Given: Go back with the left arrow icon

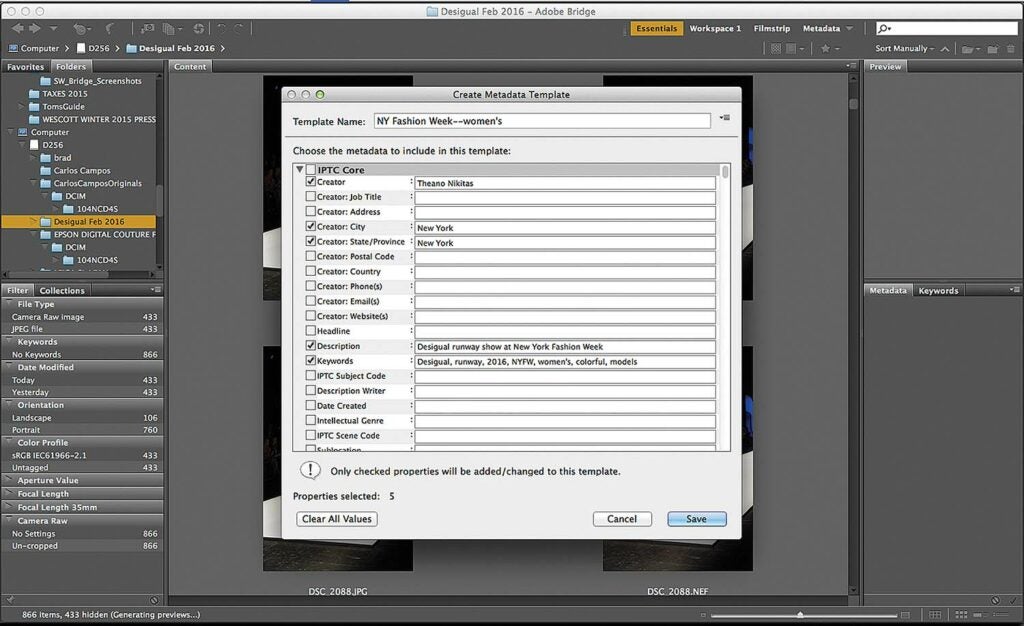Looking at the screenshot, I should pos(18,28).
